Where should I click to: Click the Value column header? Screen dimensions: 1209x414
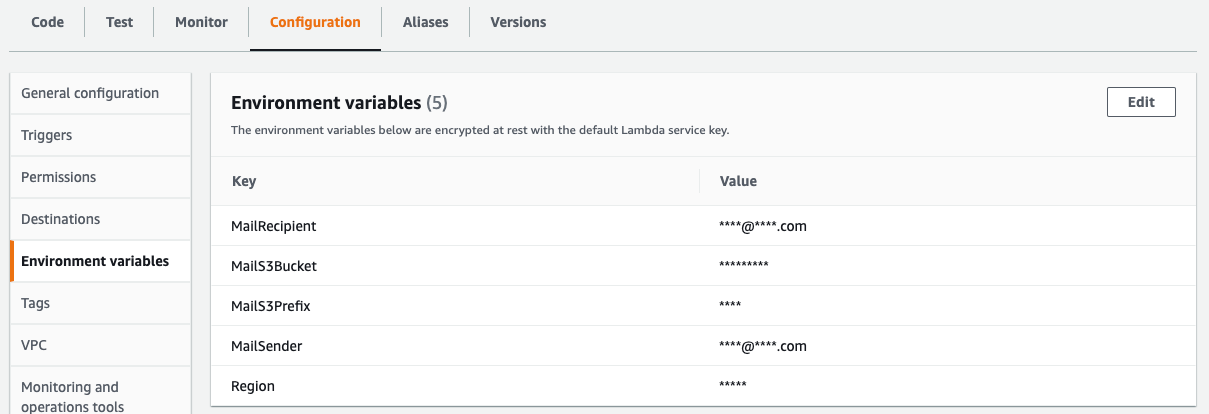(738, 181)
